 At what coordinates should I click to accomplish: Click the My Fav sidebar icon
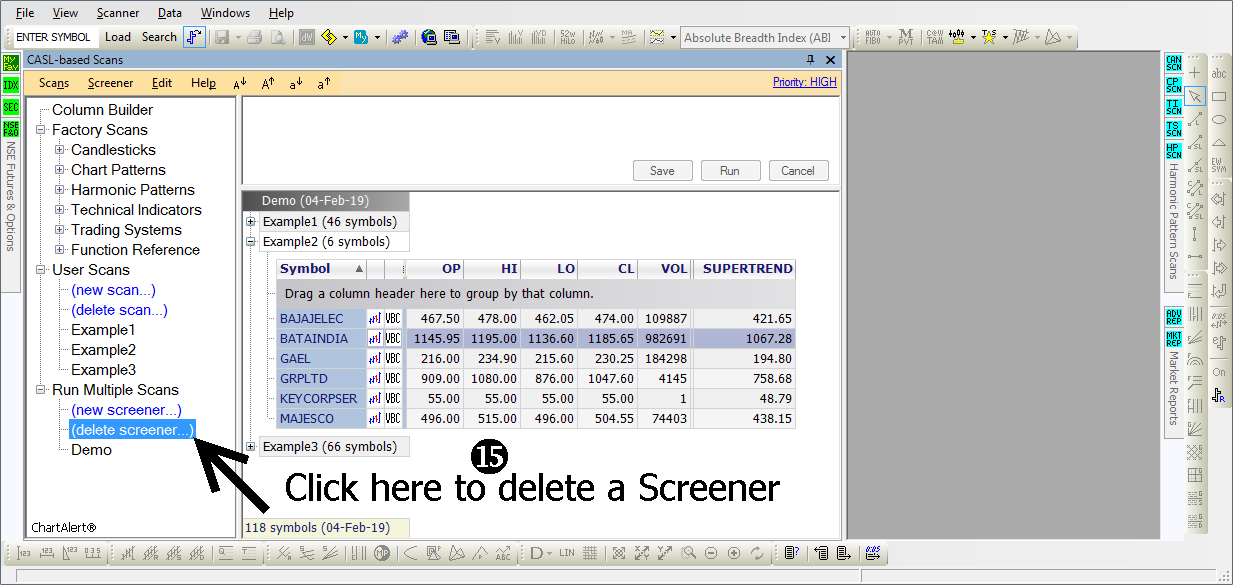point(10,63)
